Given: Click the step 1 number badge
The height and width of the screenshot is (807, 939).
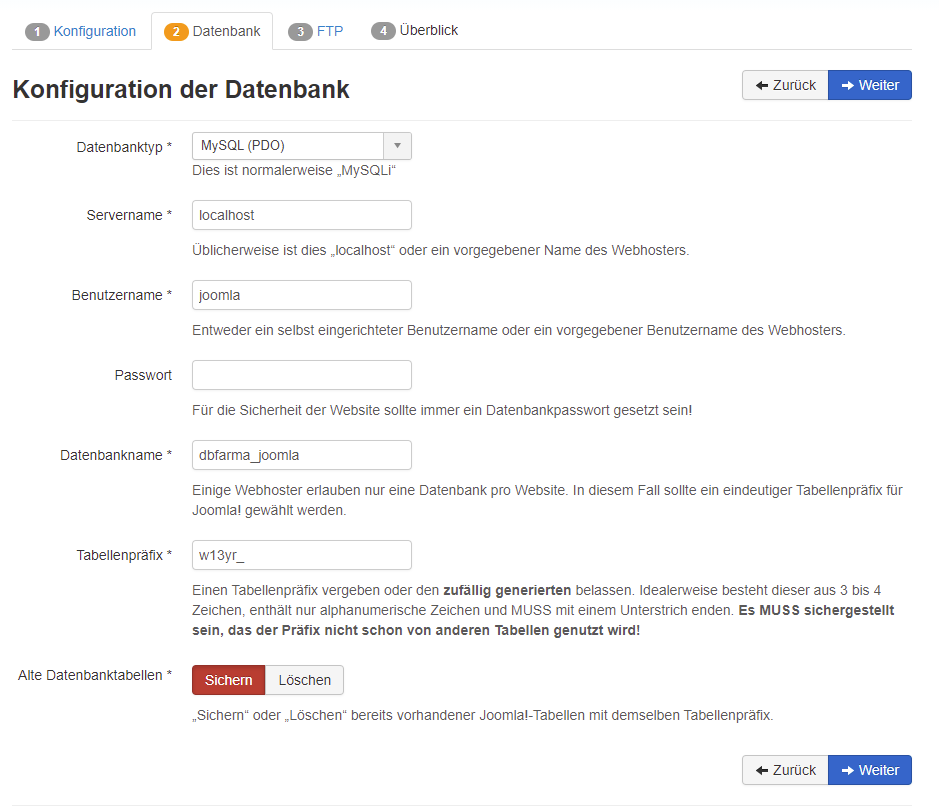Looking at the screenshot, I should pyautogui.click(x=37, y=32).
